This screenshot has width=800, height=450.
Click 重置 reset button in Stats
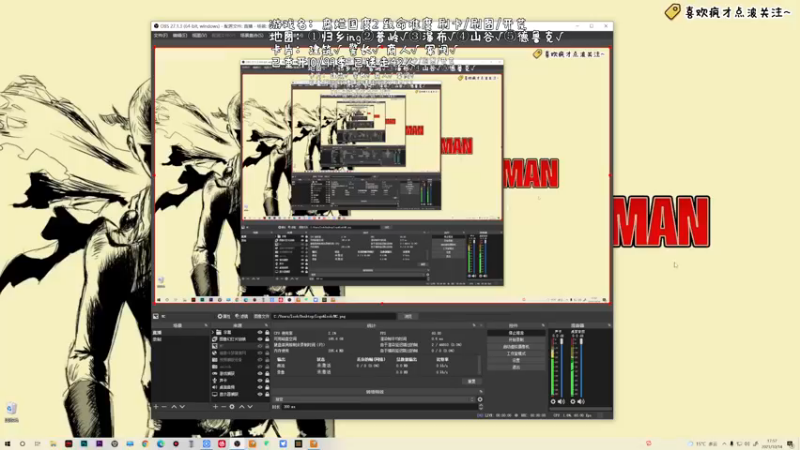472,381
